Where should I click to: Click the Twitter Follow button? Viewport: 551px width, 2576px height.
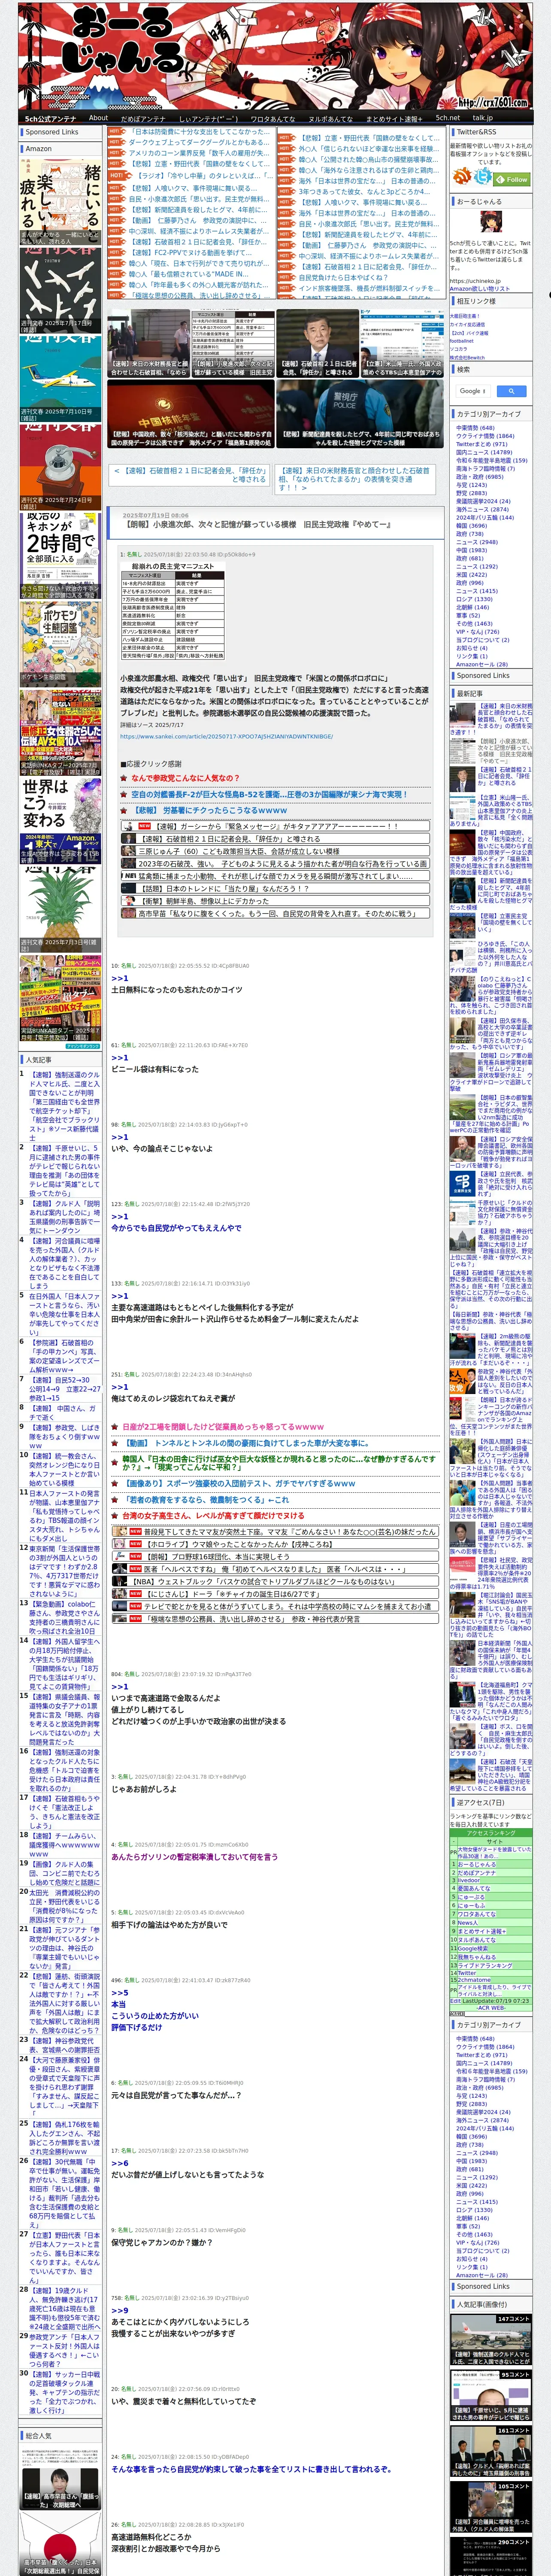tap(513, 180)
